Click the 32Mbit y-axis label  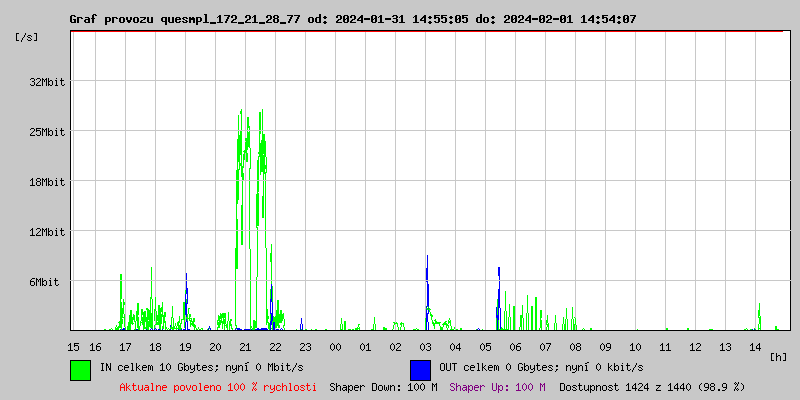tap(47, 82)
